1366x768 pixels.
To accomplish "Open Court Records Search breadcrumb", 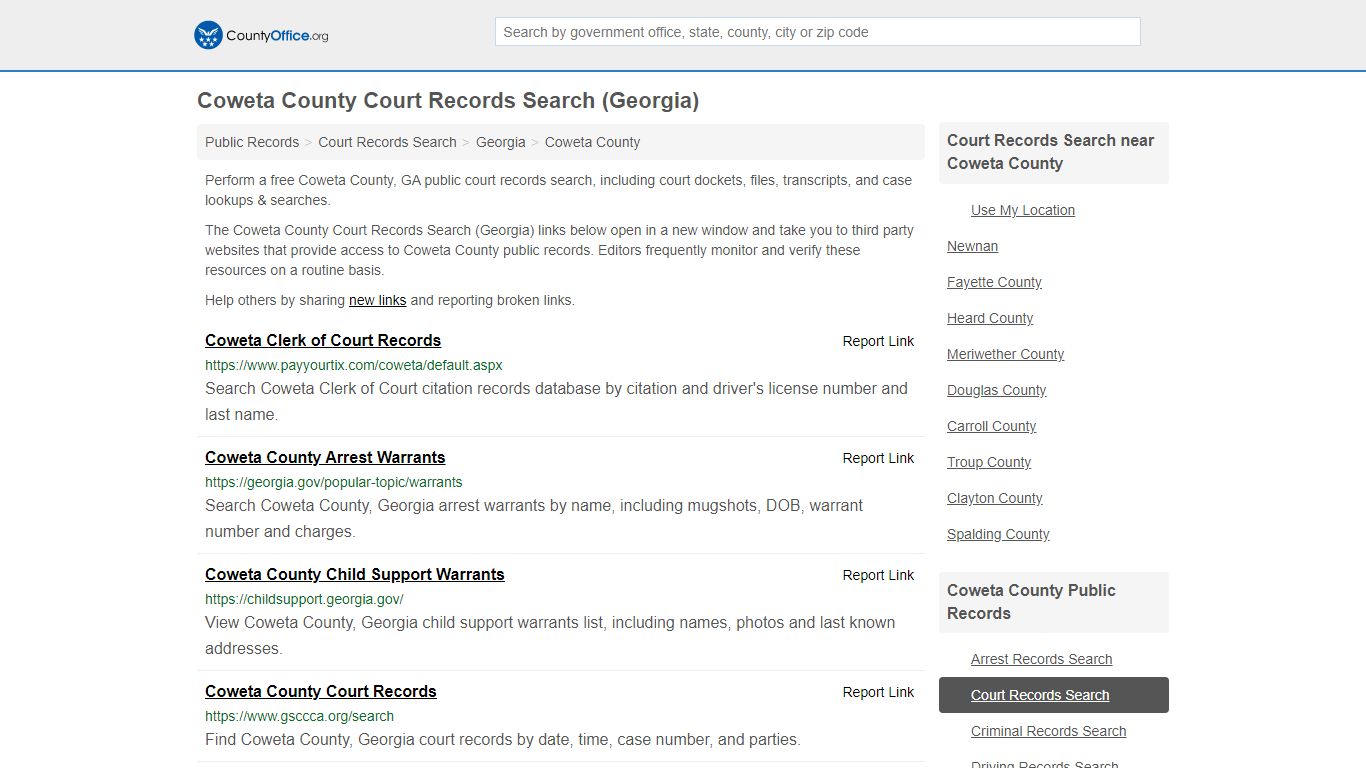I will [x=387, y=142].
